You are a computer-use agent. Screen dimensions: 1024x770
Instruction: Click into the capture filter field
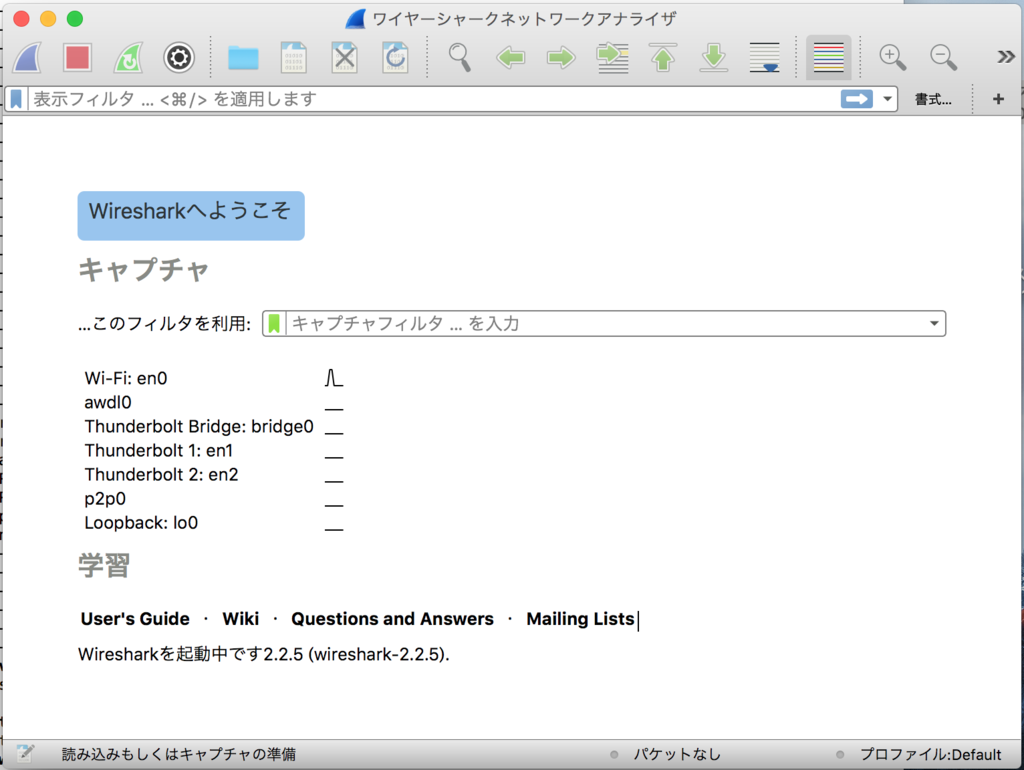point(604,323)
